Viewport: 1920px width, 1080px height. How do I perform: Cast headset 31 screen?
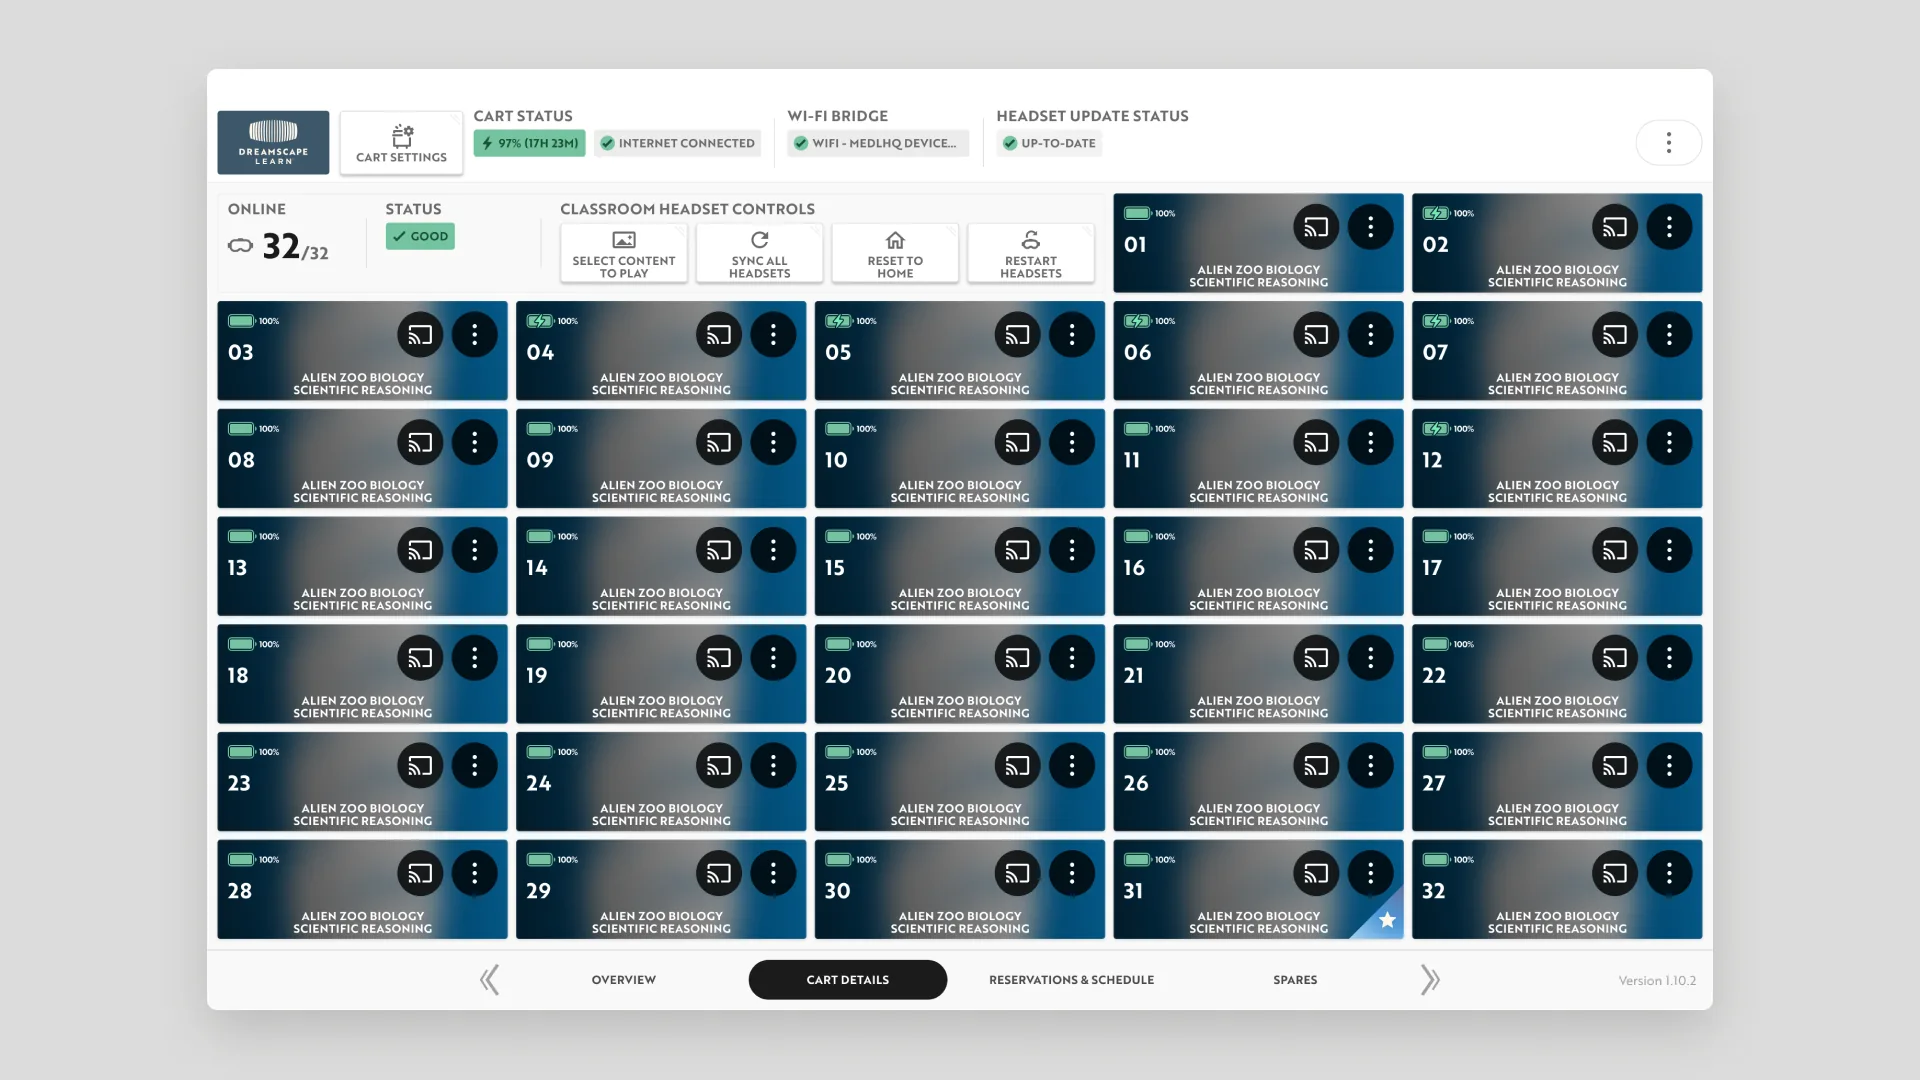click(x=1316, y=874)
